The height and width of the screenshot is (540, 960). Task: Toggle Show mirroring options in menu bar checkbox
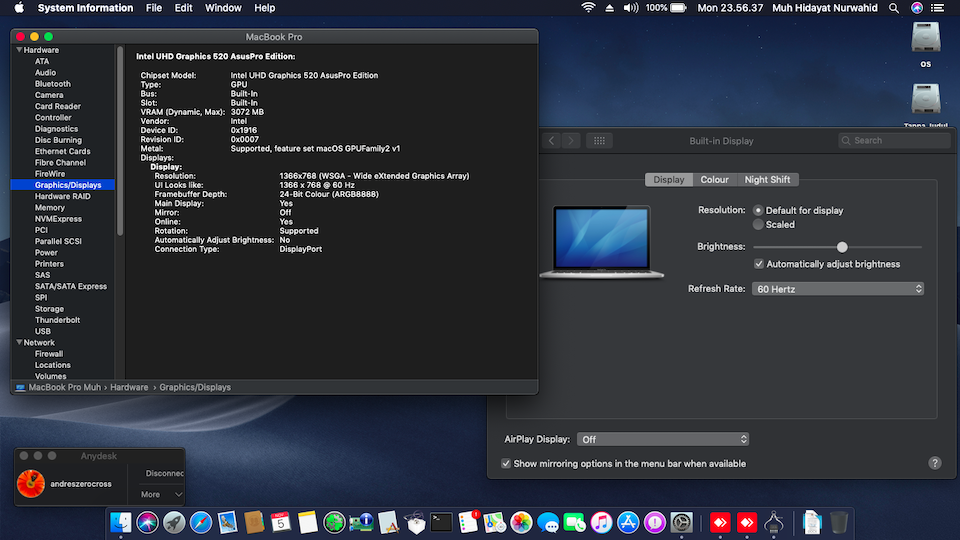pyautogui.click(x=506, y=464)
